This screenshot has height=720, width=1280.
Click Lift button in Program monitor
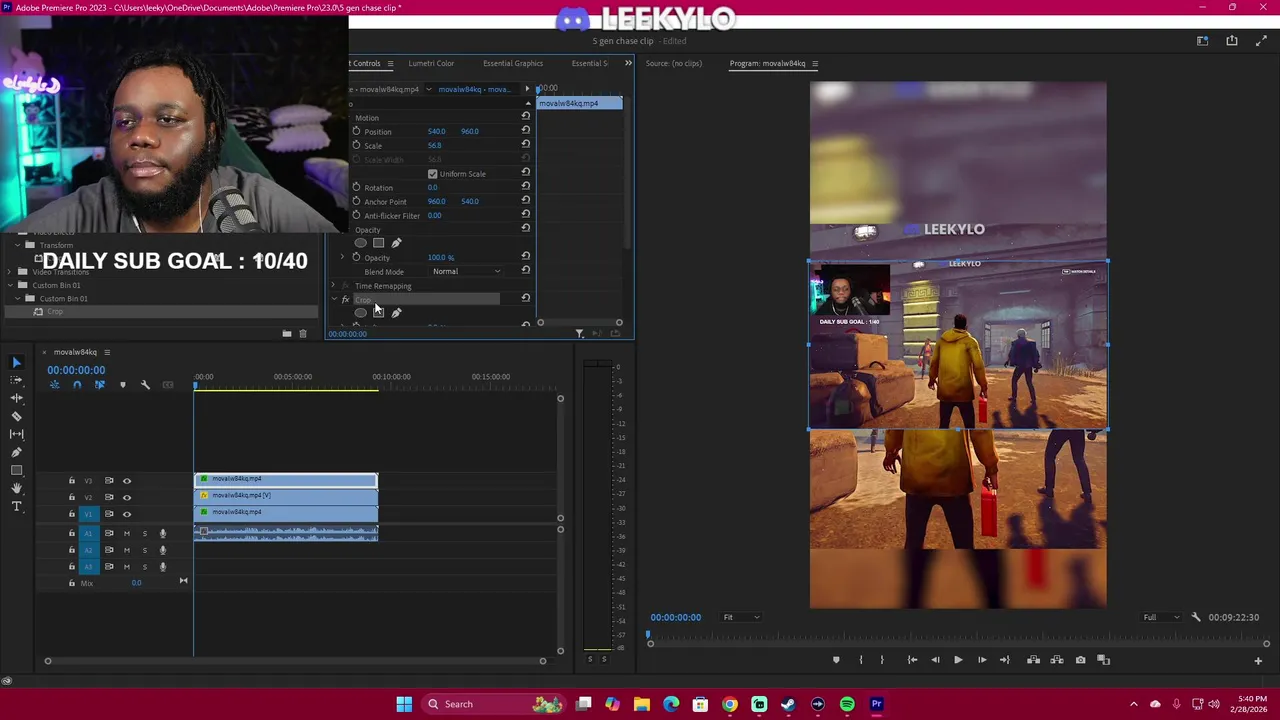tap(1033, 660)
